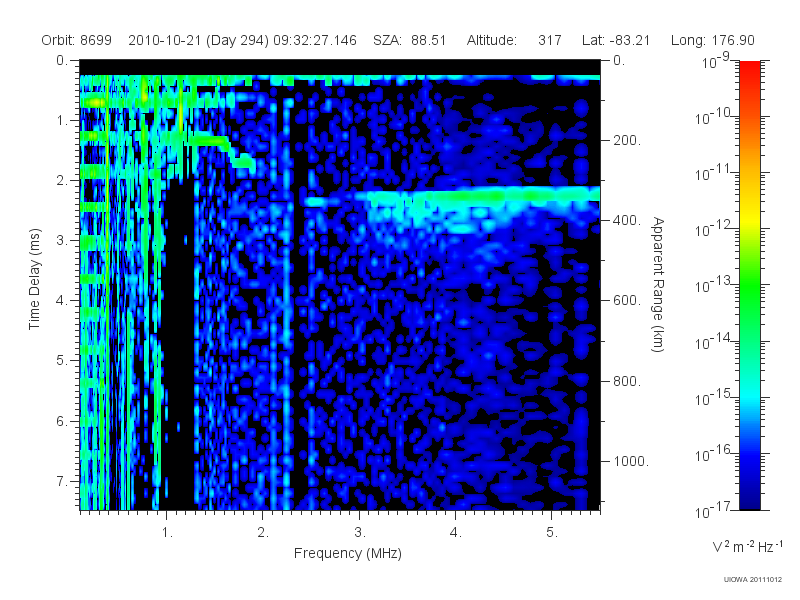Viewport: 800px width, 600px height.
Task: Click the 1000. tick label on the range axis
Action: pyautogui.click(x=631, y=461)
